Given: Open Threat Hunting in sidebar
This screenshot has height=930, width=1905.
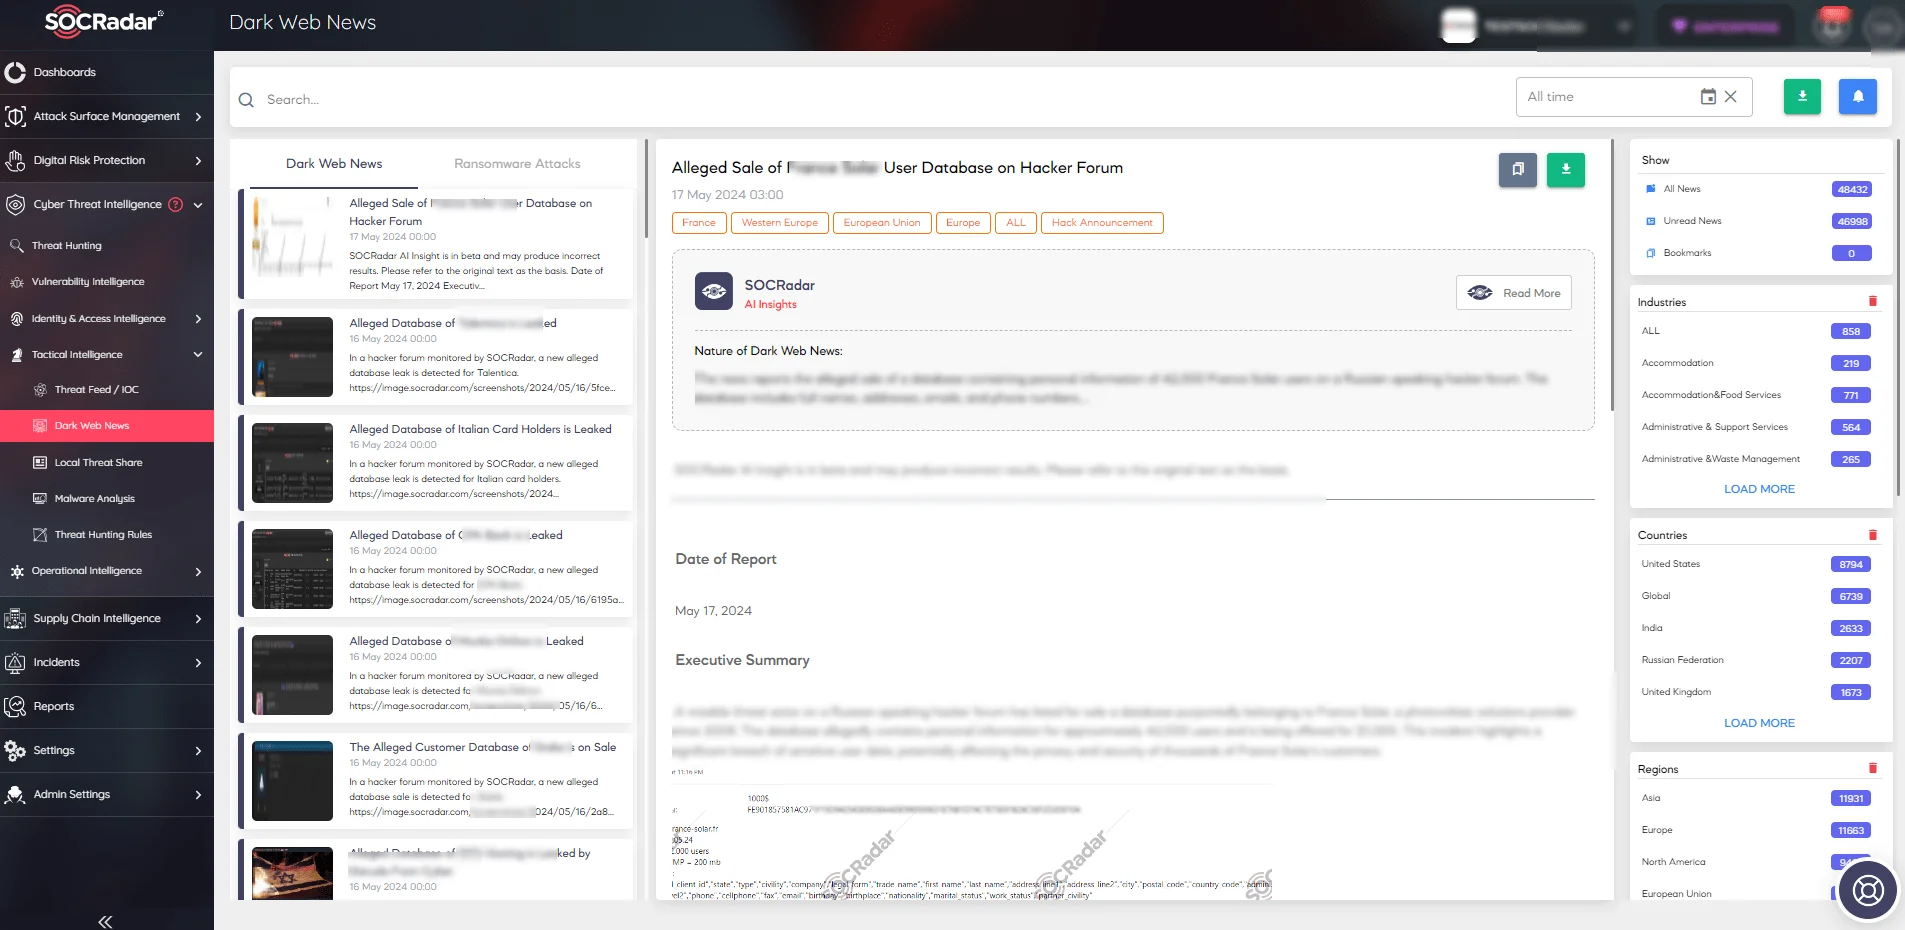Looking at the screenshot, I should (x=66, y=246).
